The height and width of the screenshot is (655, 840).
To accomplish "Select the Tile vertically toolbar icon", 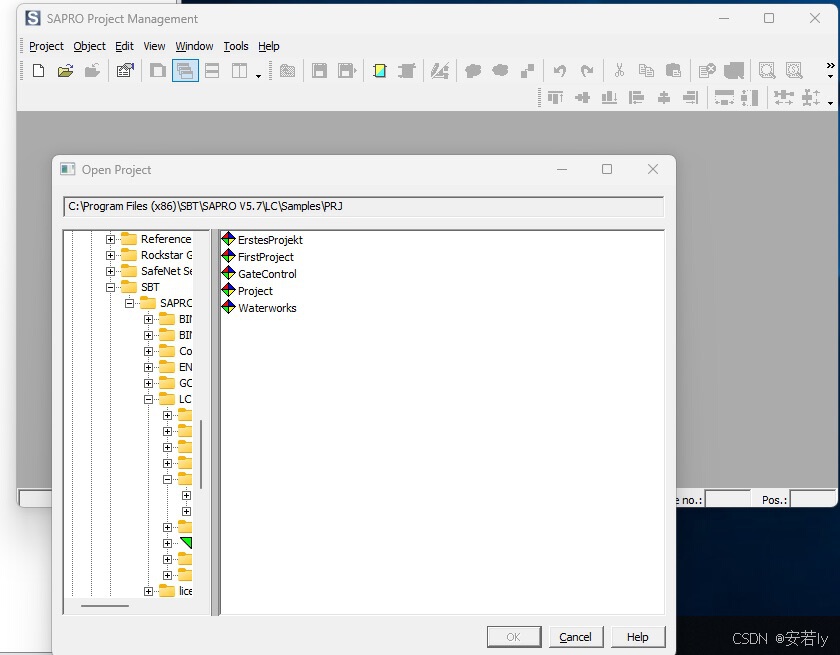I will [x=239, y=71].
